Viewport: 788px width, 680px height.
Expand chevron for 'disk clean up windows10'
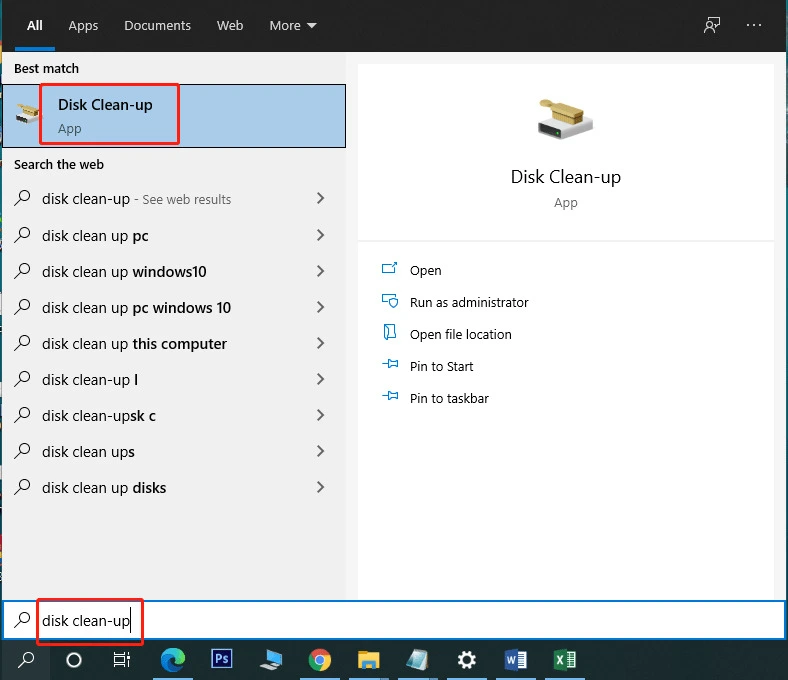321,271
